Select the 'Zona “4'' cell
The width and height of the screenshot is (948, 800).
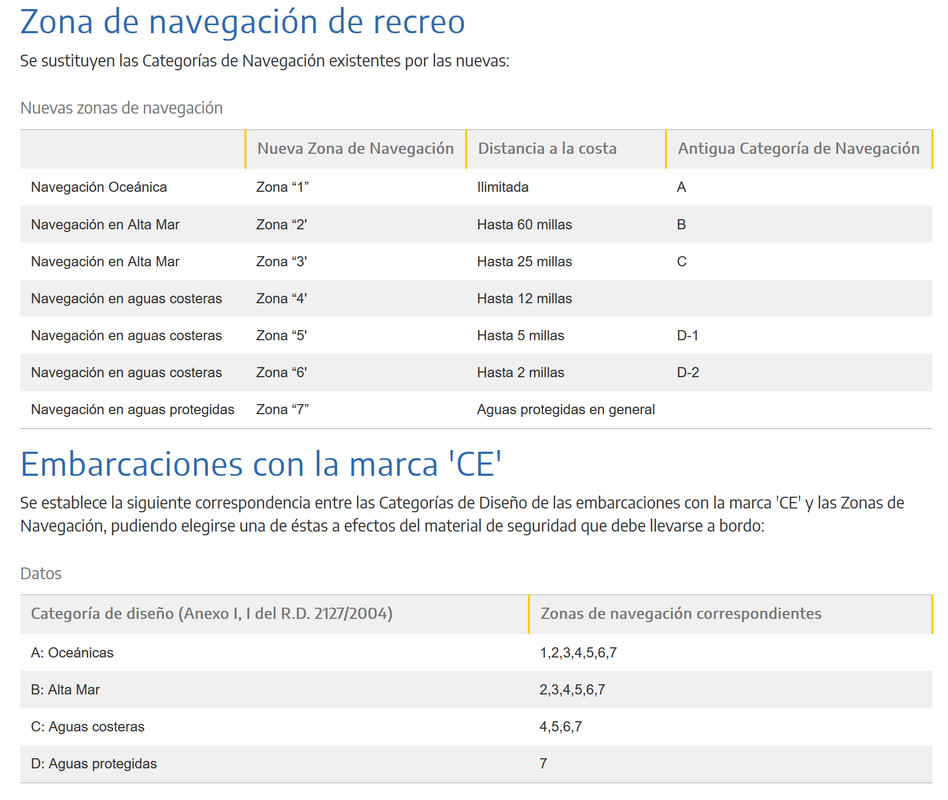281,298
